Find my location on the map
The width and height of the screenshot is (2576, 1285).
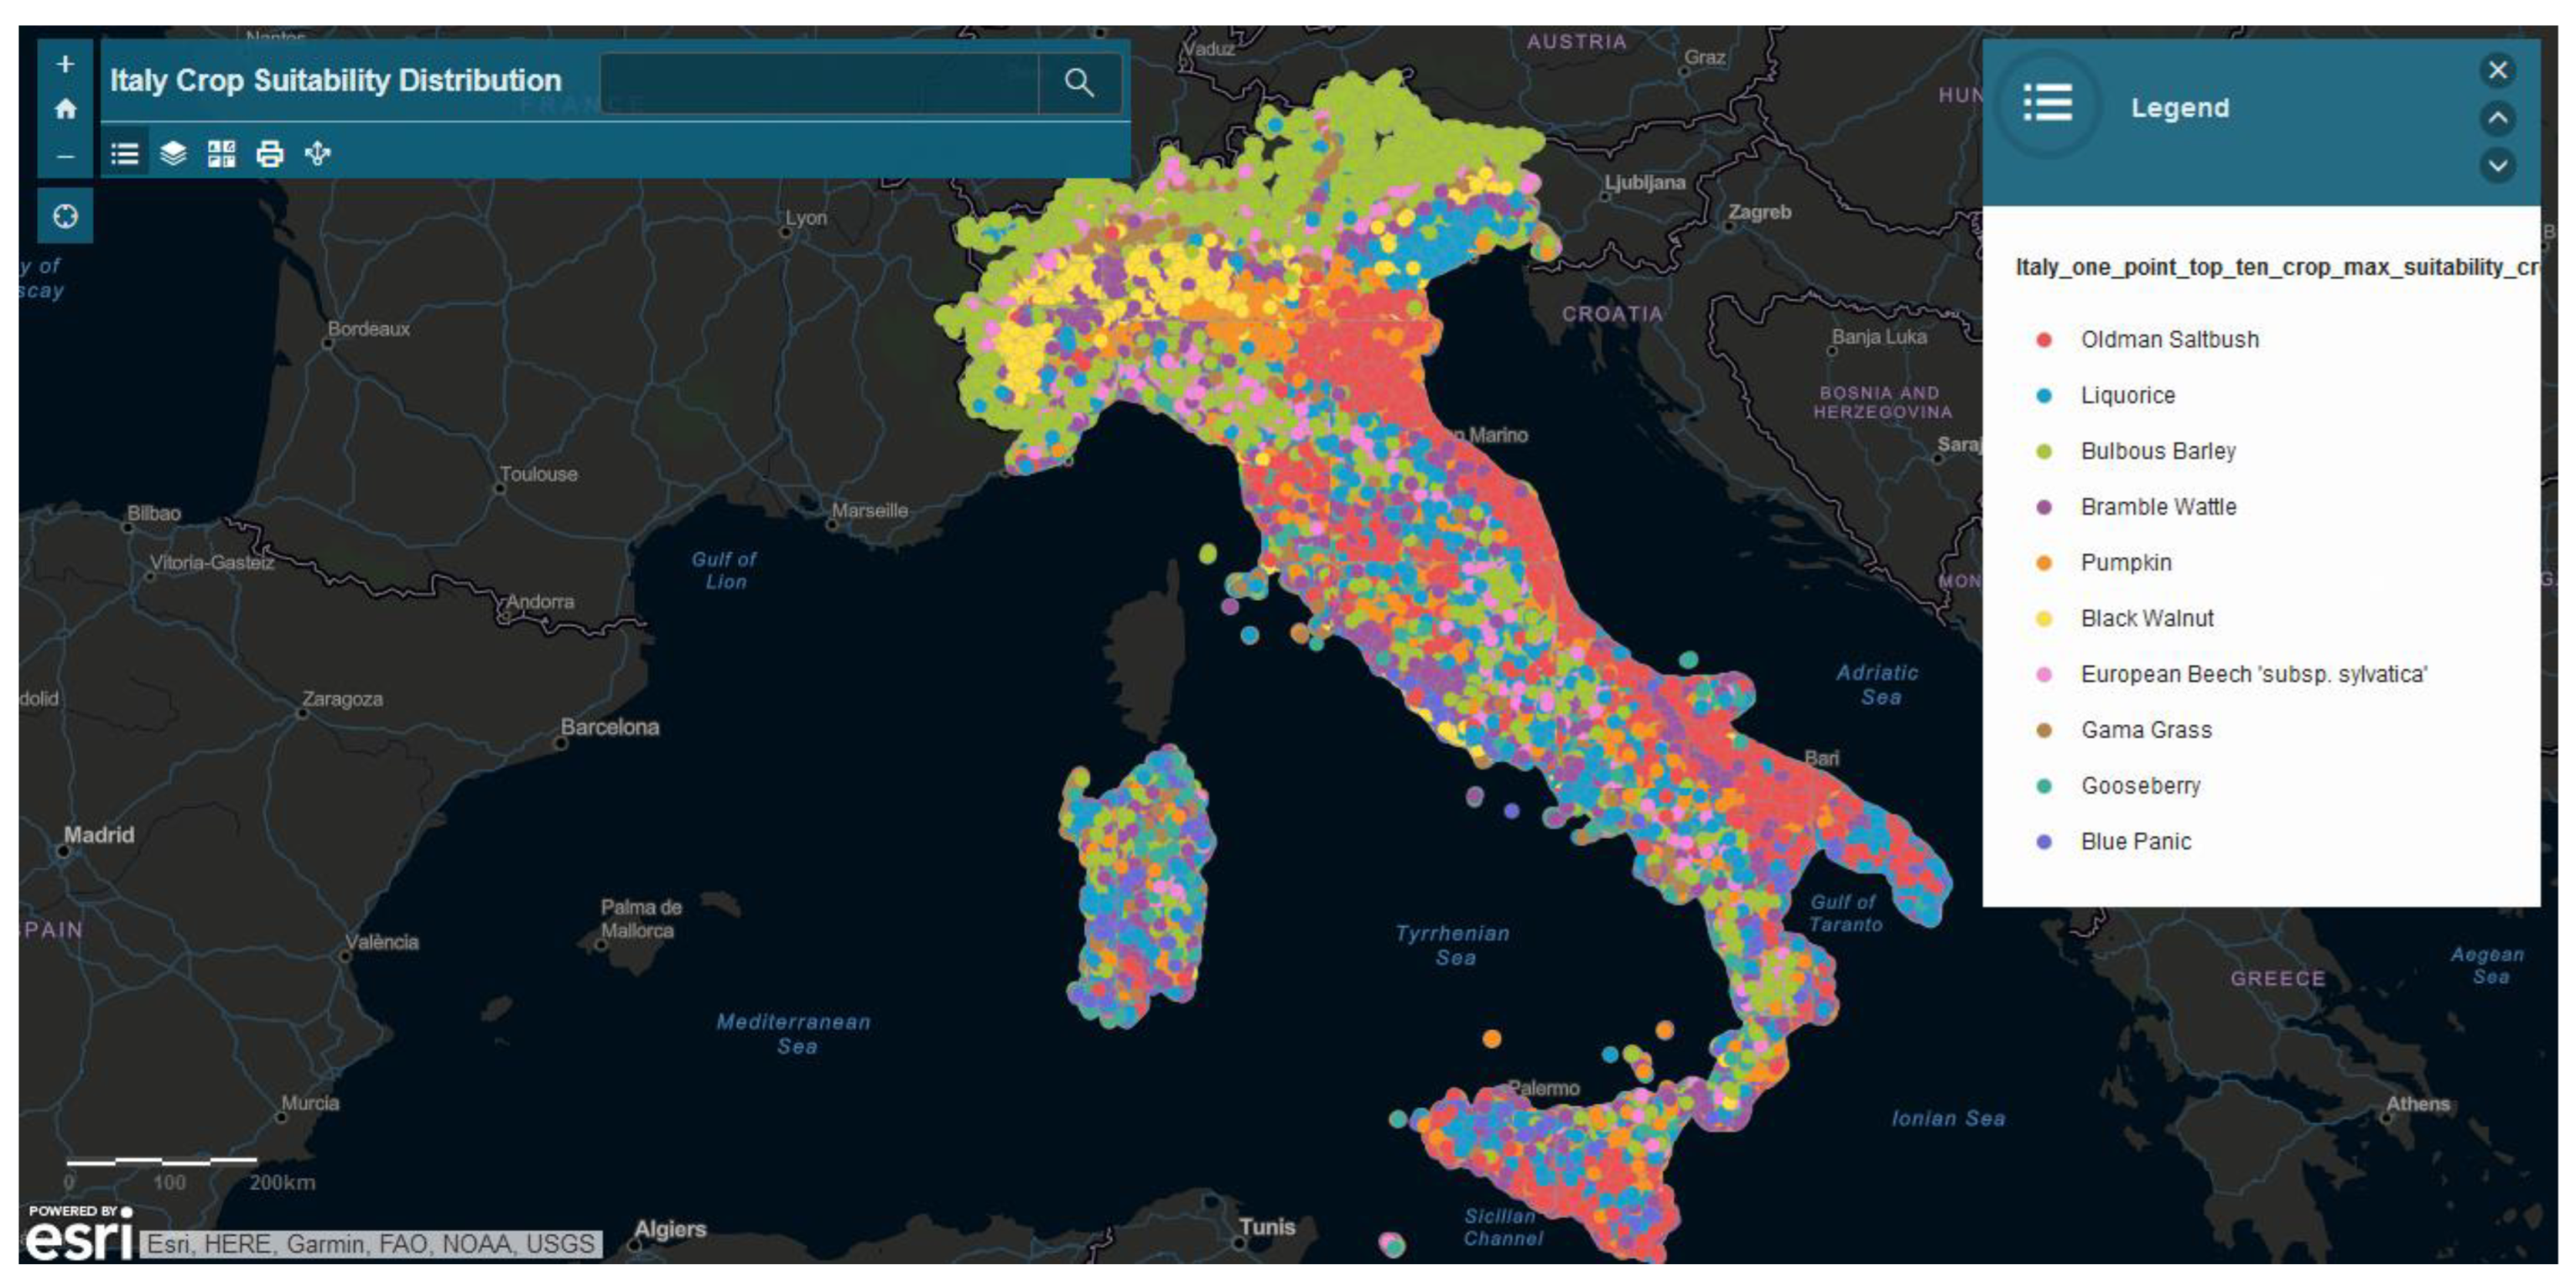tap(65, 216)
